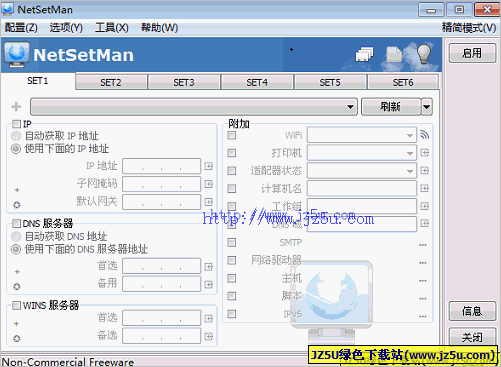501x367 pixels.
Task: Click the circular plus icon in IP section
Action: [17, 205]
